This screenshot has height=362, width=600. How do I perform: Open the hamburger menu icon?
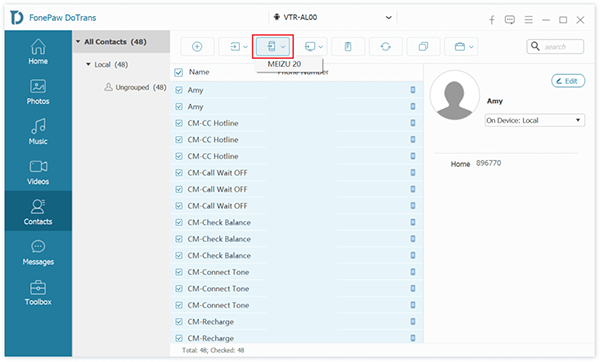528,20
